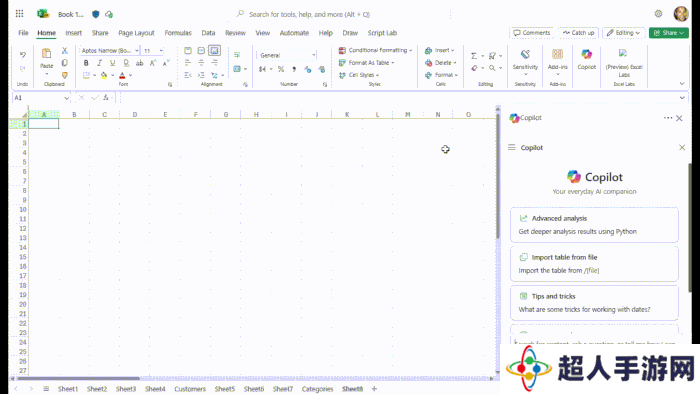Toggle Wrap Text
The height and width of the screenshot is (394, 700).
237,55
